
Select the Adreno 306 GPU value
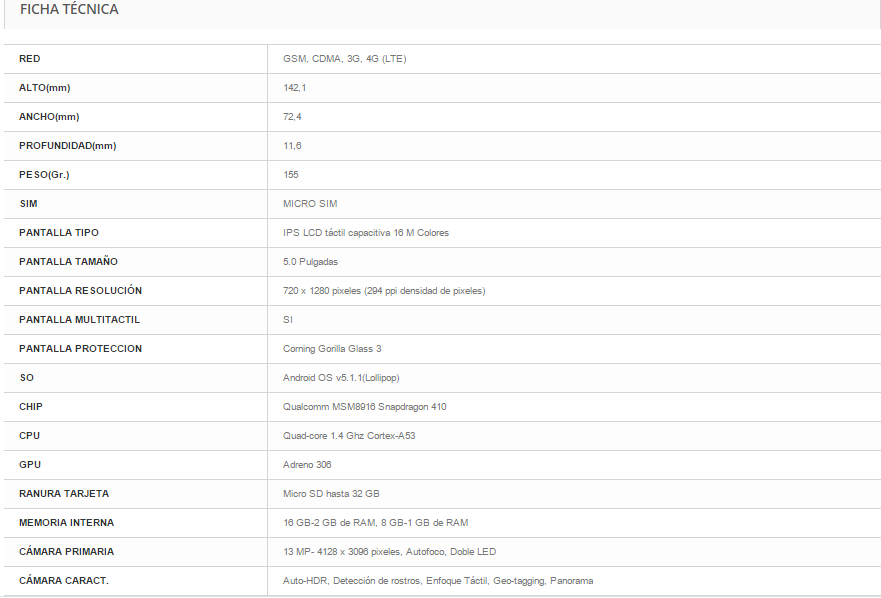coord(307,465)
